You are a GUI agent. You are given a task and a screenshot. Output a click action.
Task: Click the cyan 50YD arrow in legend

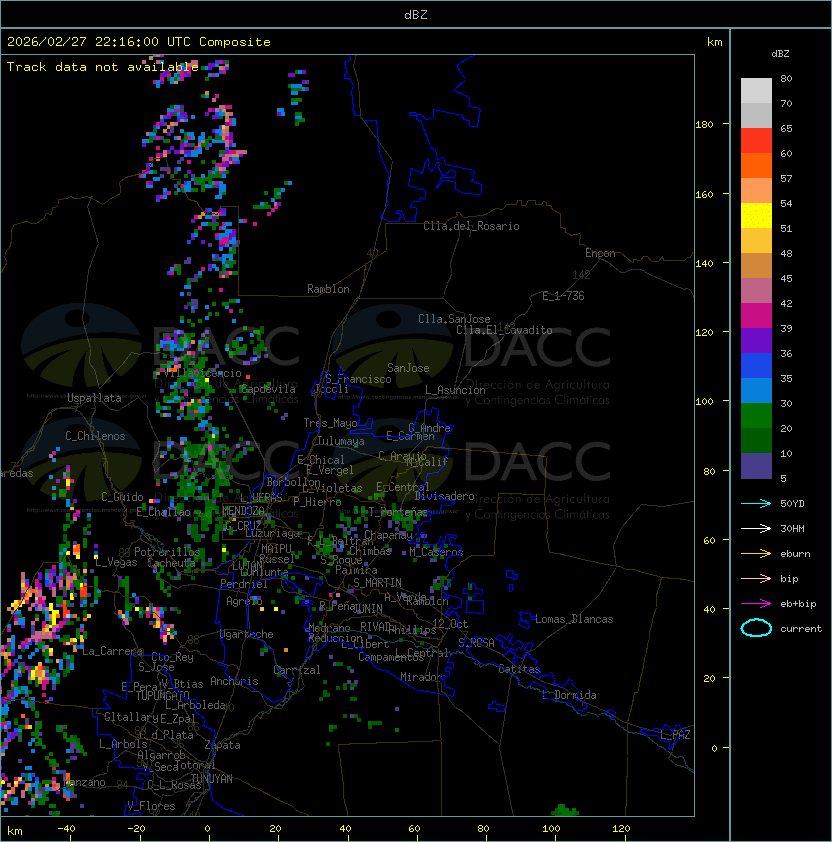(756, 503)
